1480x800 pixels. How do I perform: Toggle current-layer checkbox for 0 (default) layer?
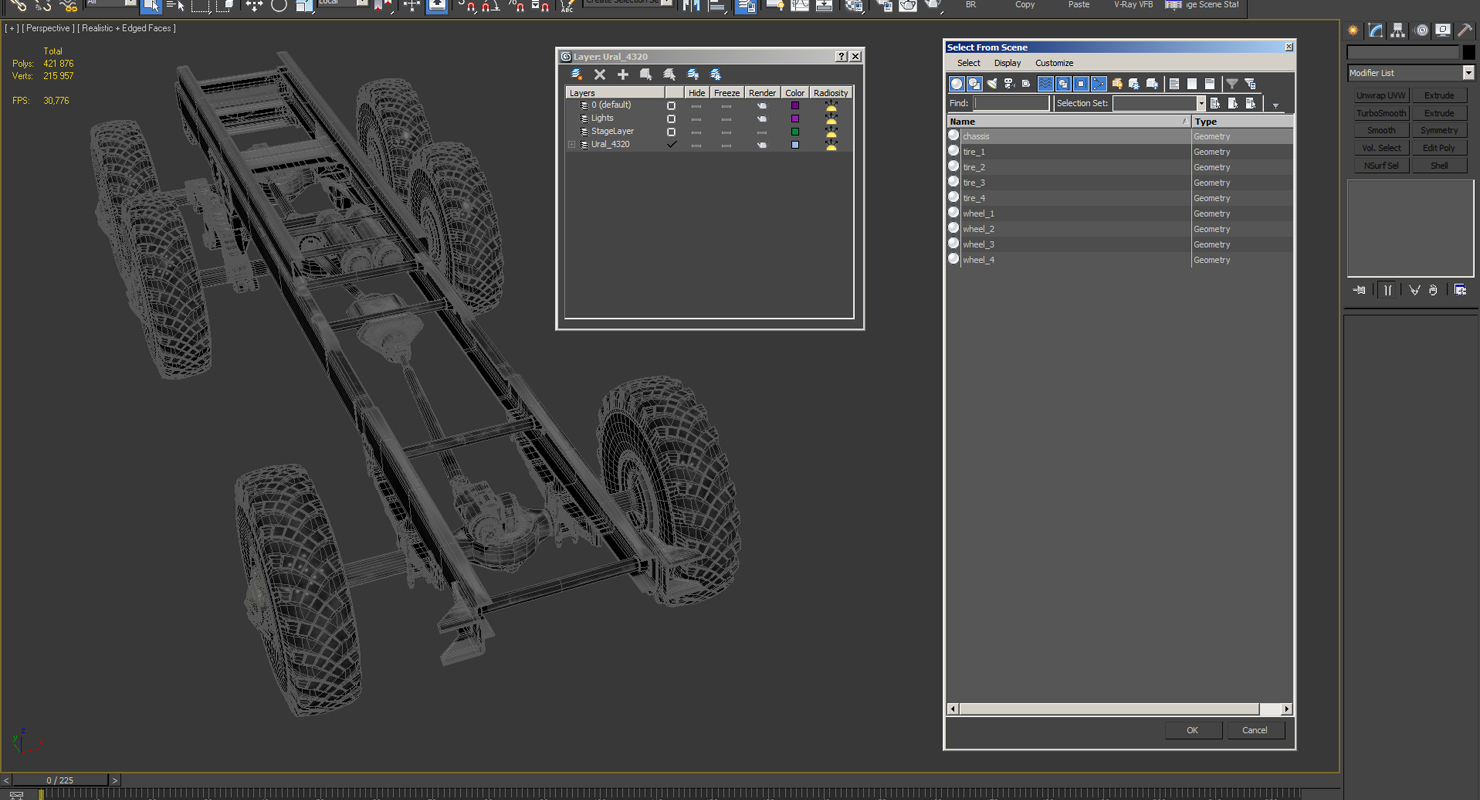click(x=671, y=105)
